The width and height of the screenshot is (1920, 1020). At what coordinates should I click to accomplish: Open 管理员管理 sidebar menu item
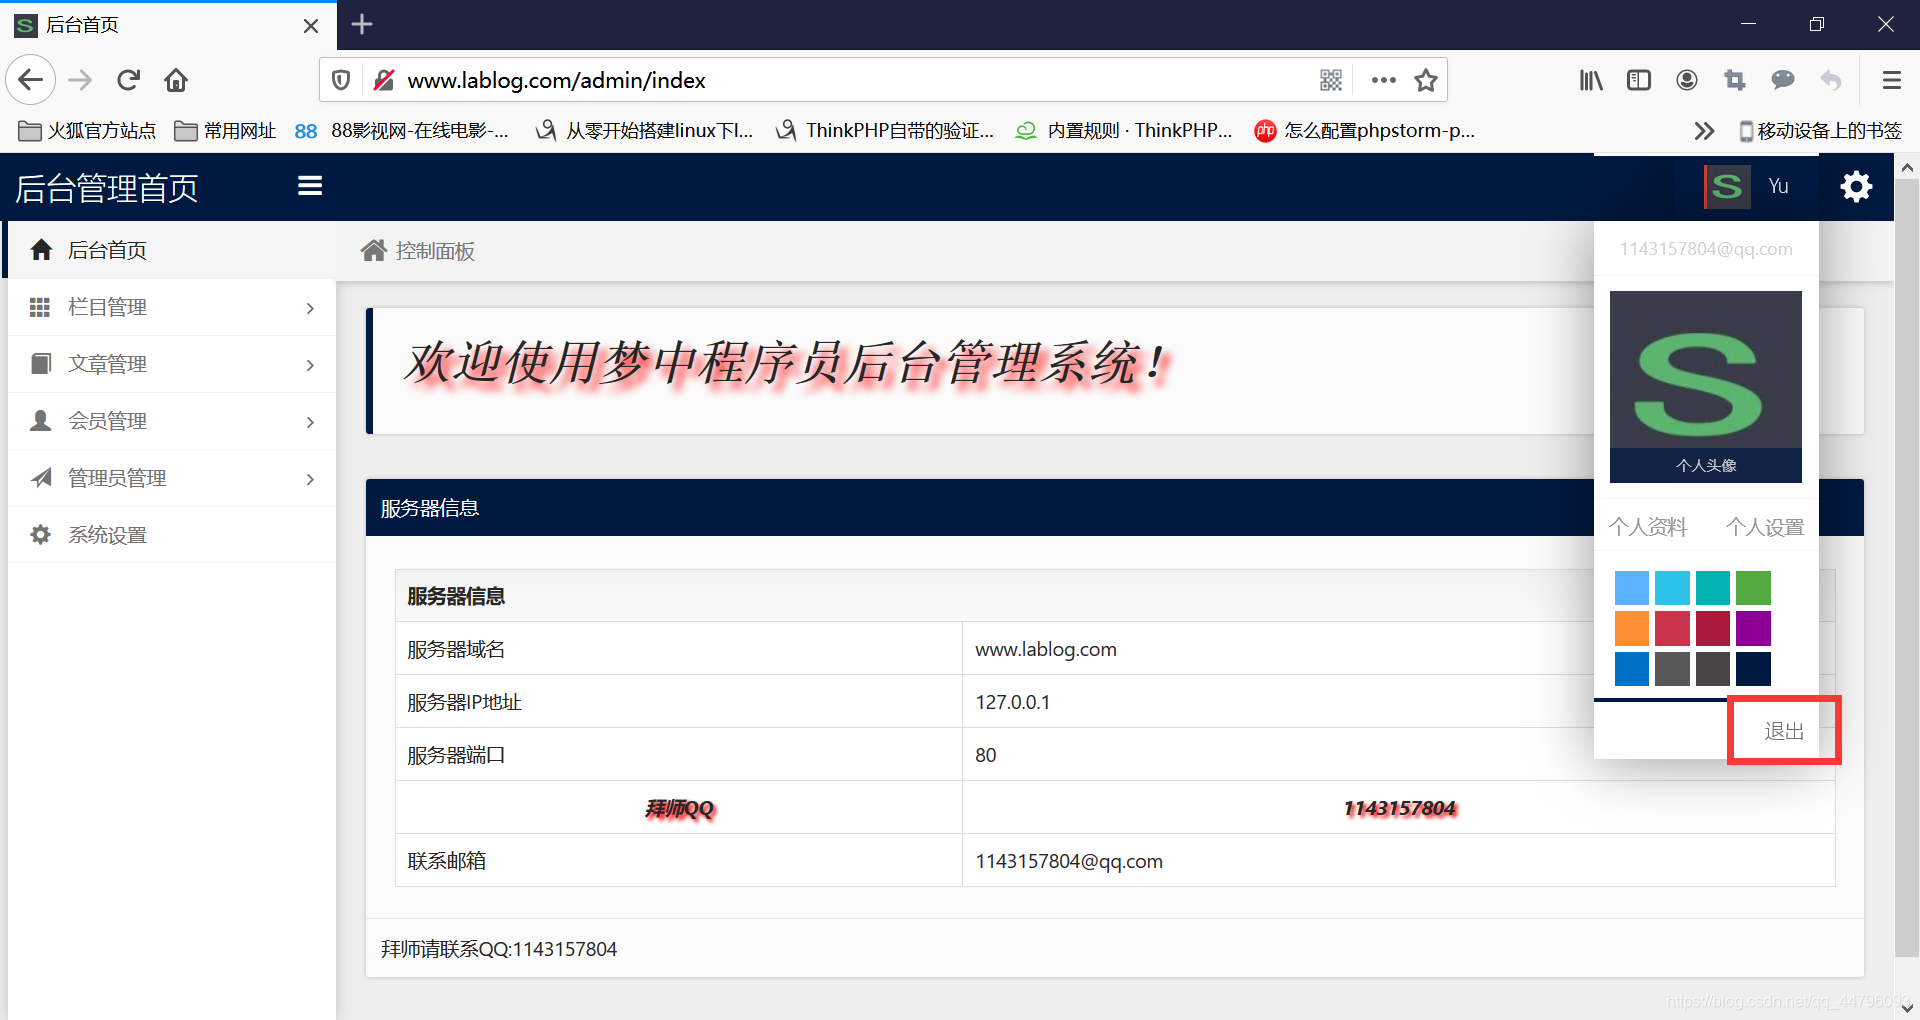click(172, 478)
